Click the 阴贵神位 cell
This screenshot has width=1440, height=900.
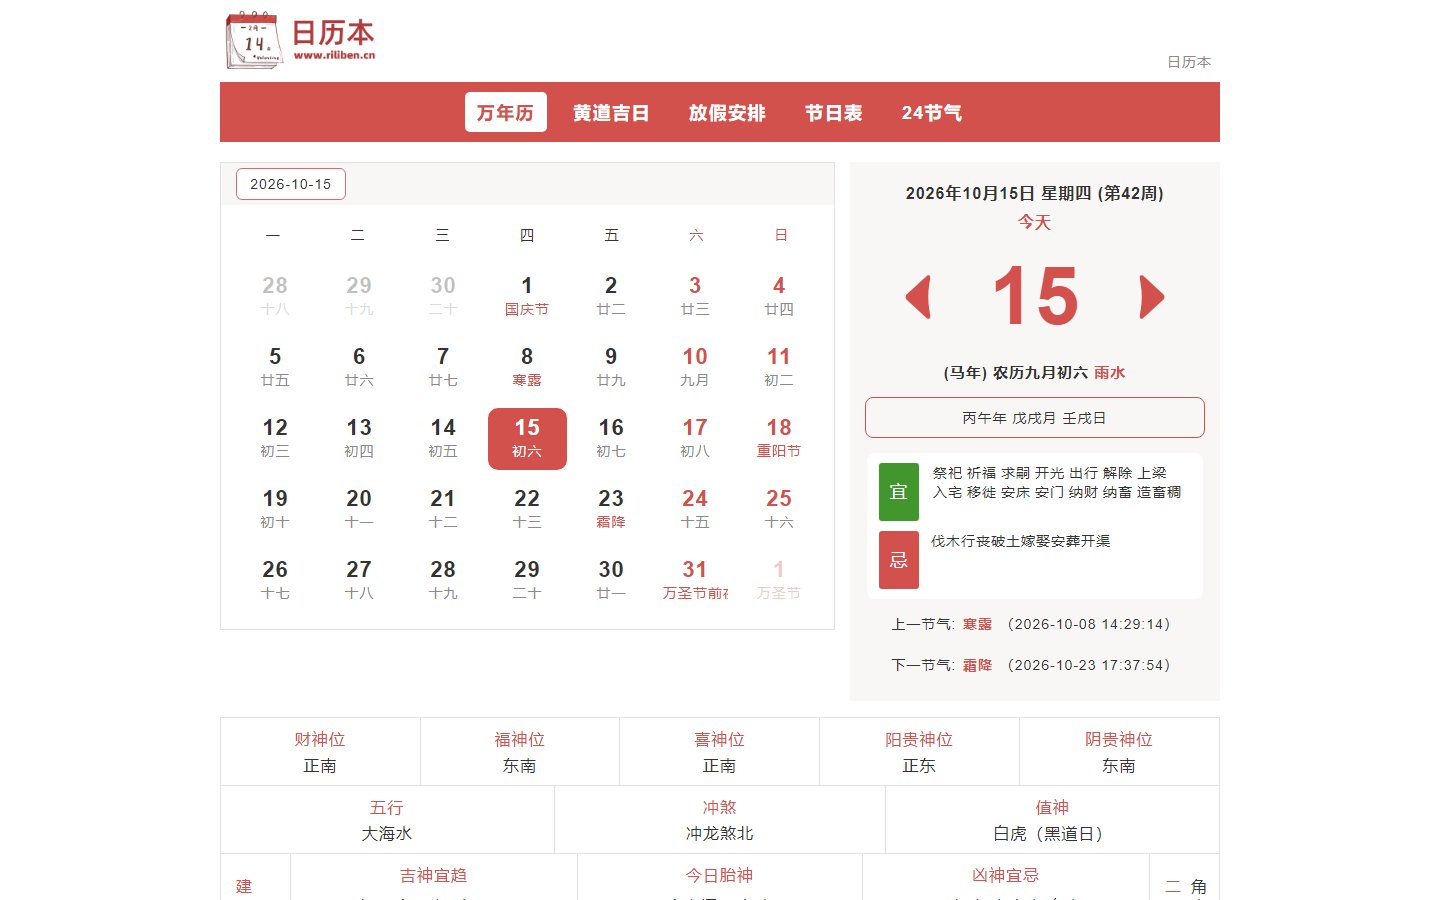click(1119, 752)
